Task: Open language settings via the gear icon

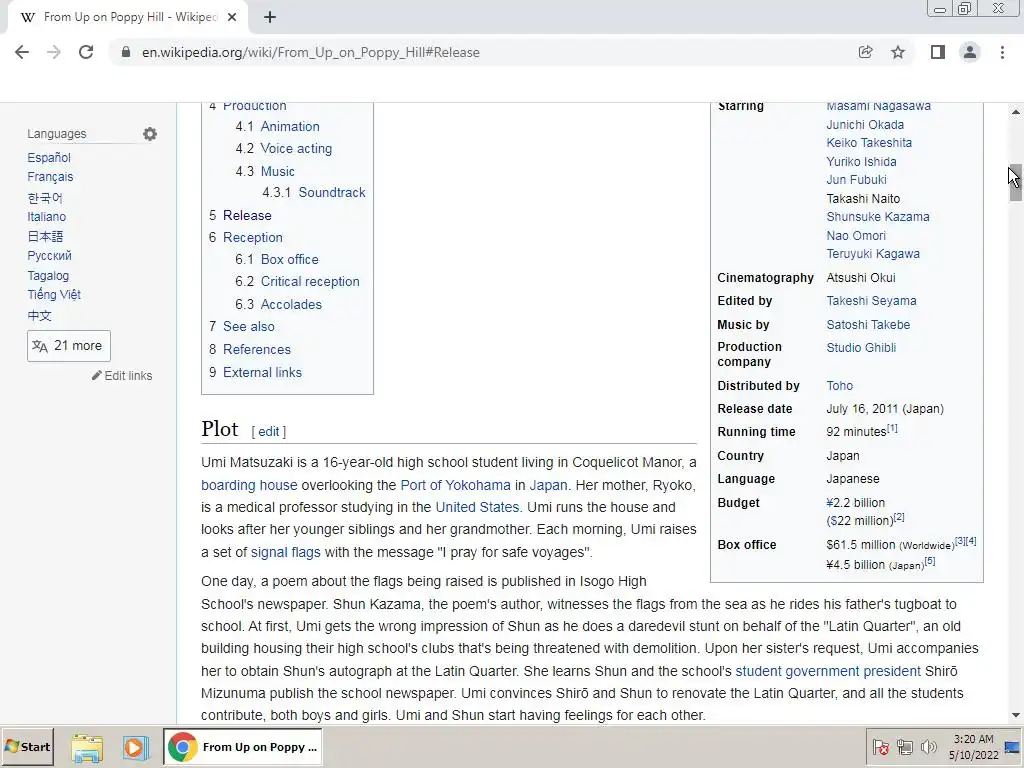Action: 150,134
